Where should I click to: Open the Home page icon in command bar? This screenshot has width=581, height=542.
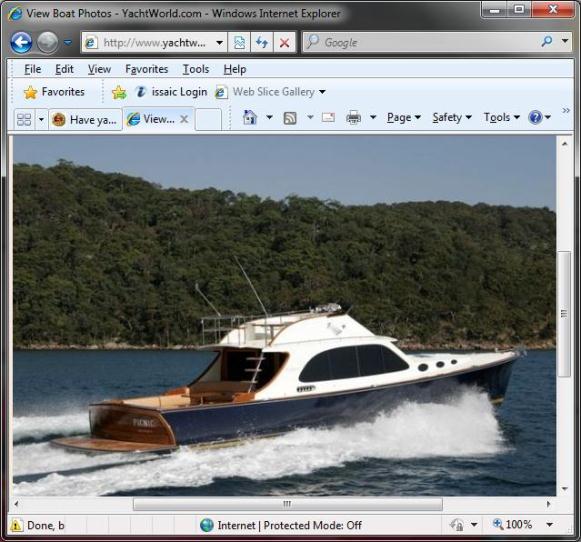250,118
